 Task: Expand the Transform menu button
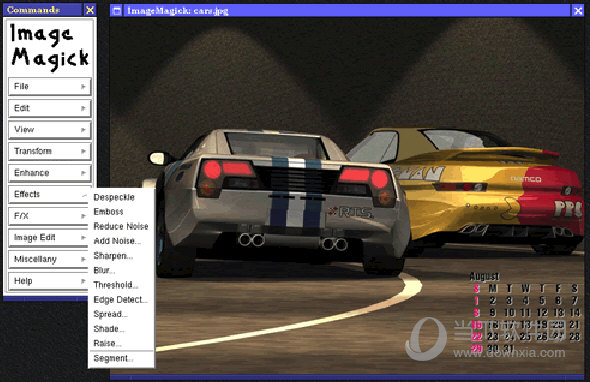click(50, 151)
